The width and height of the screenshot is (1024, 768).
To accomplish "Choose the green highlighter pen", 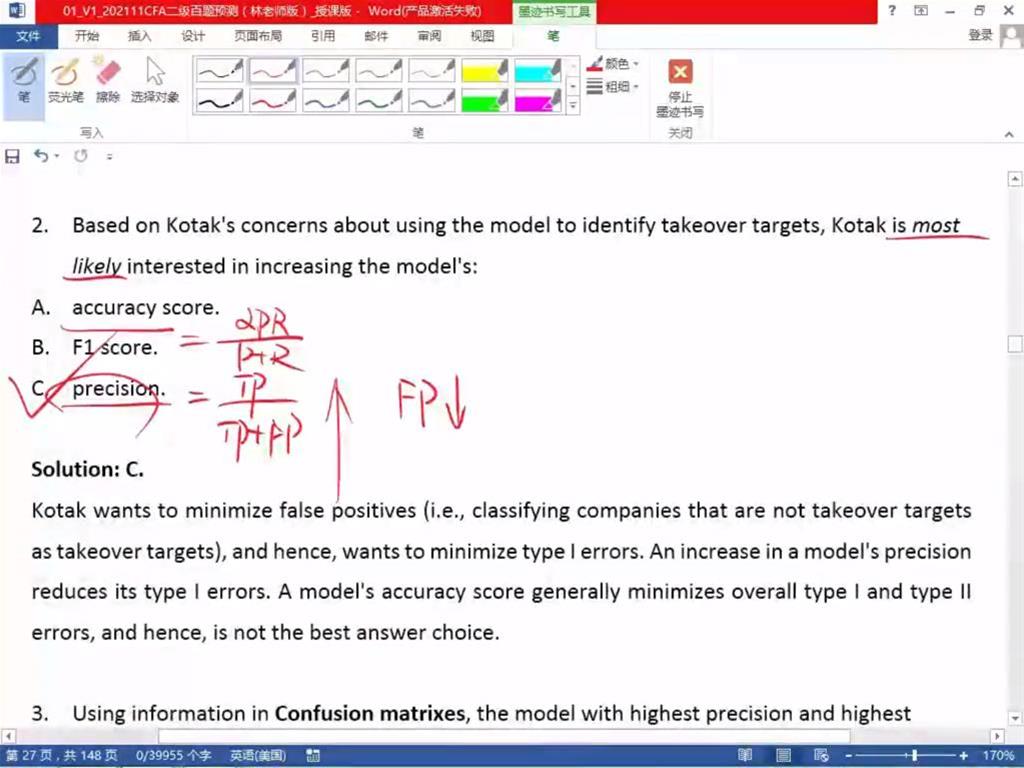I will click(x=485, y=101).
